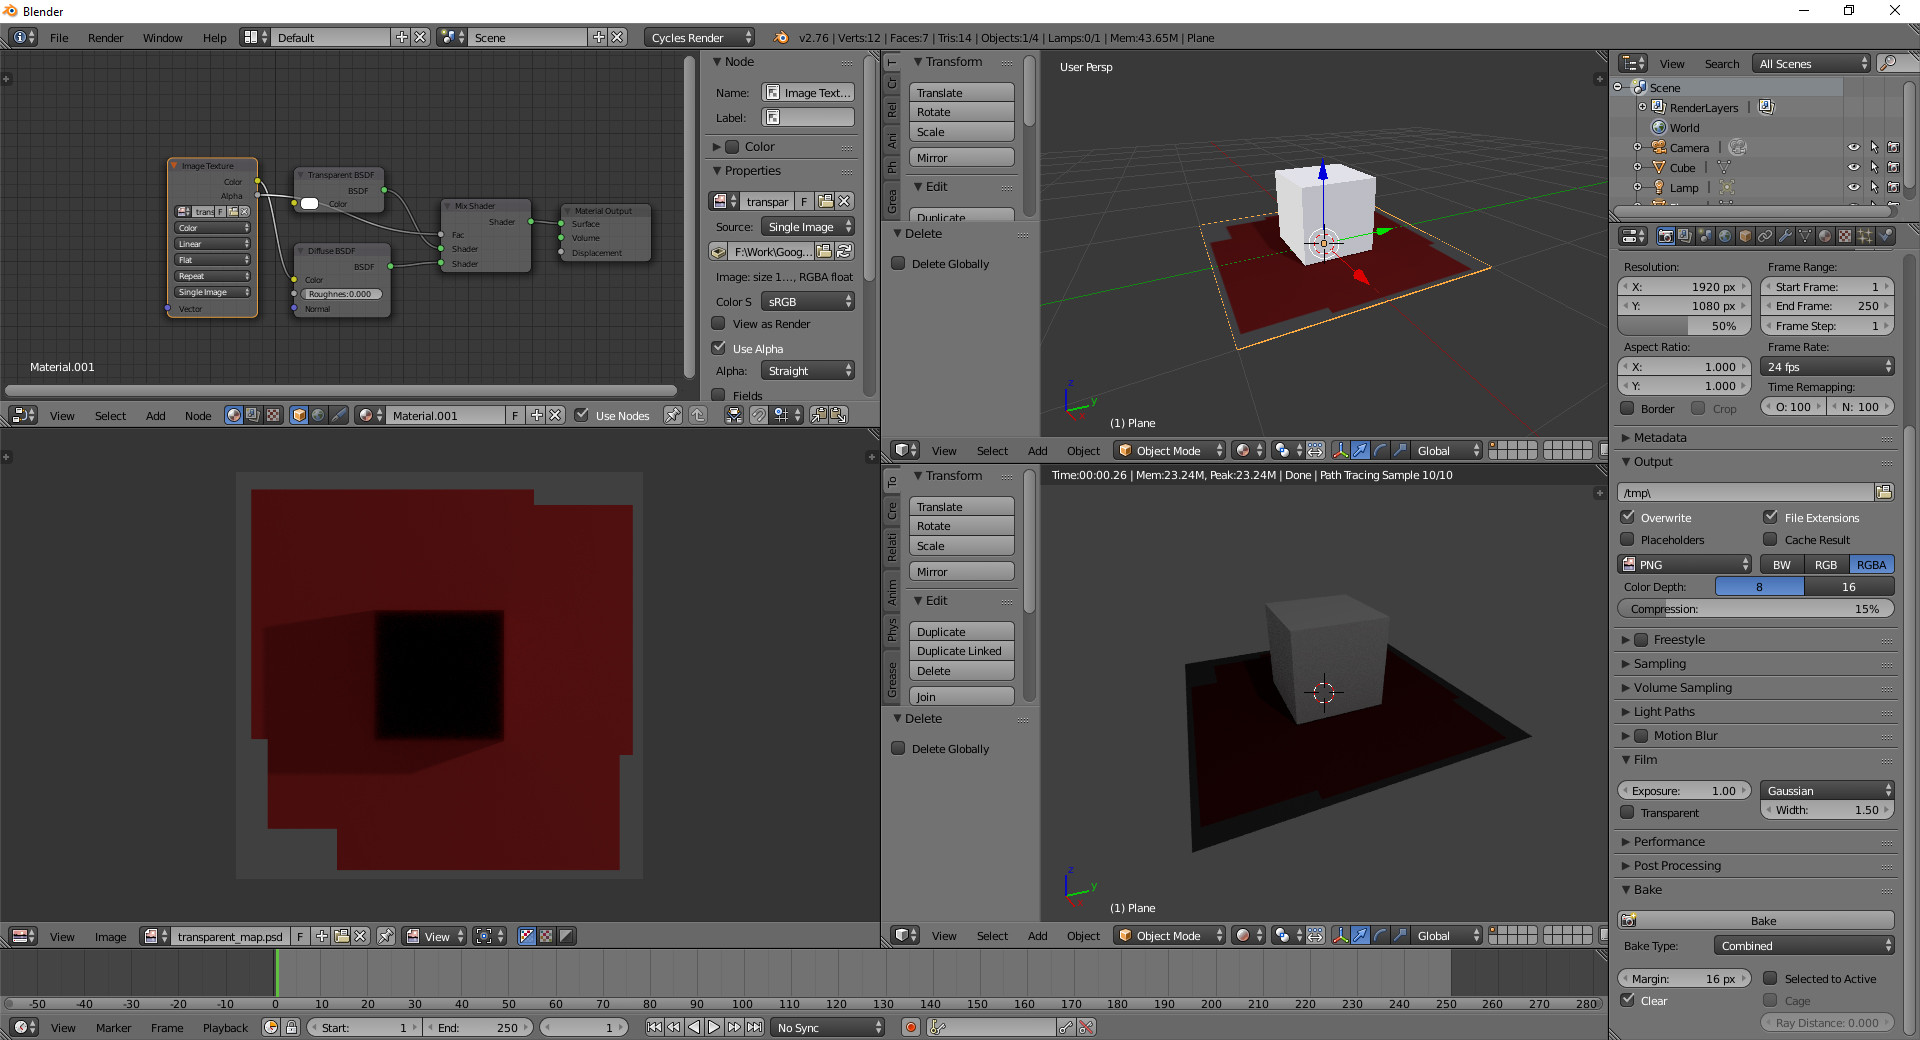Viewport: 1920px width, 1040px height.
Task: Click the Camera object icon in the outliner
Action: [1659, 147]
